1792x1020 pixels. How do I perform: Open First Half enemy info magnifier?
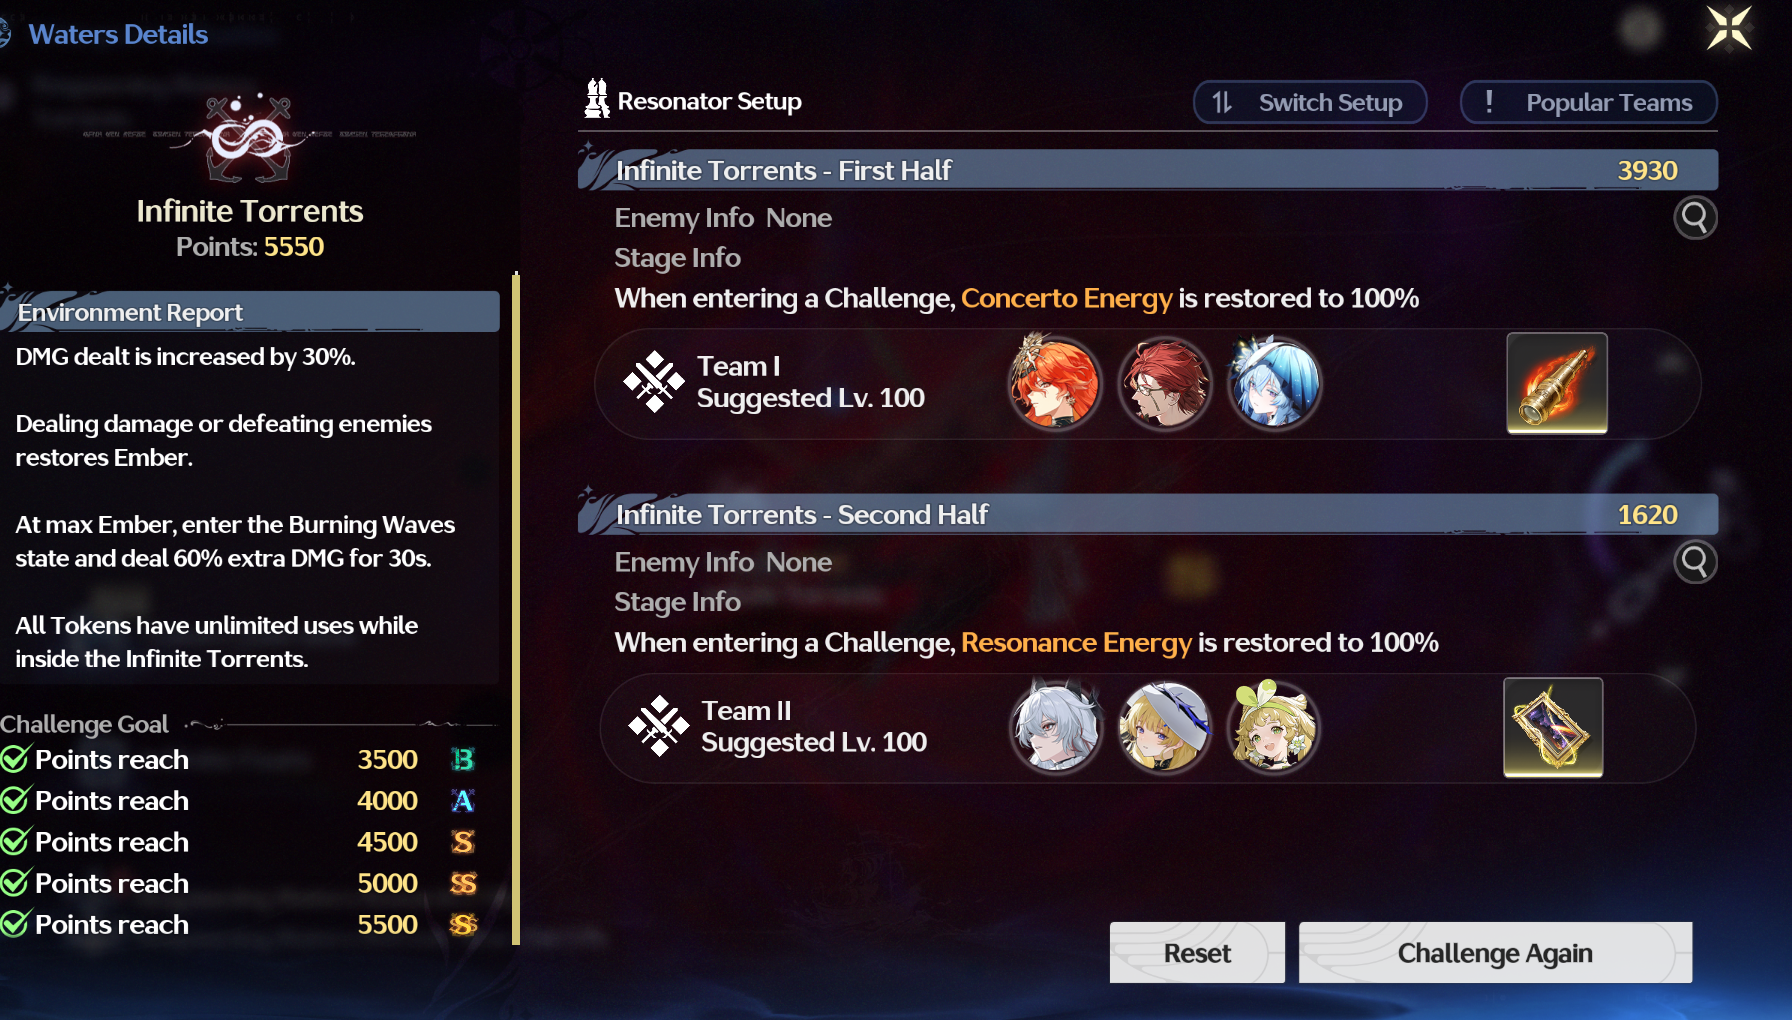point(1695,218)
